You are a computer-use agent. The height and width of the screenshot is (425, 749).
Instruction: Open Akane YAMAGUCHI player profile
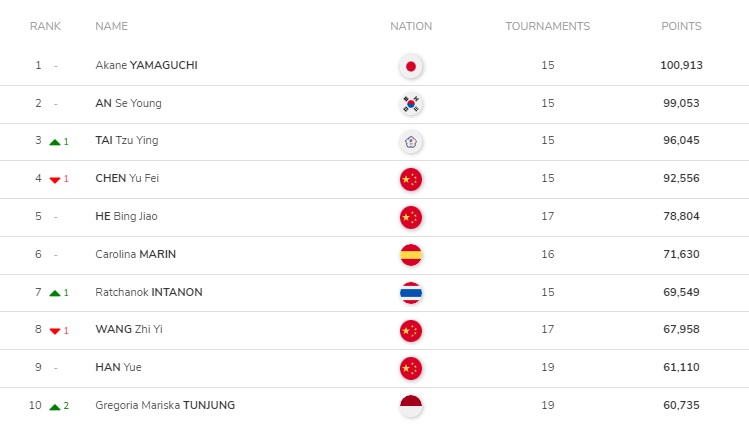pyautogui.click(x=146, y=65)
